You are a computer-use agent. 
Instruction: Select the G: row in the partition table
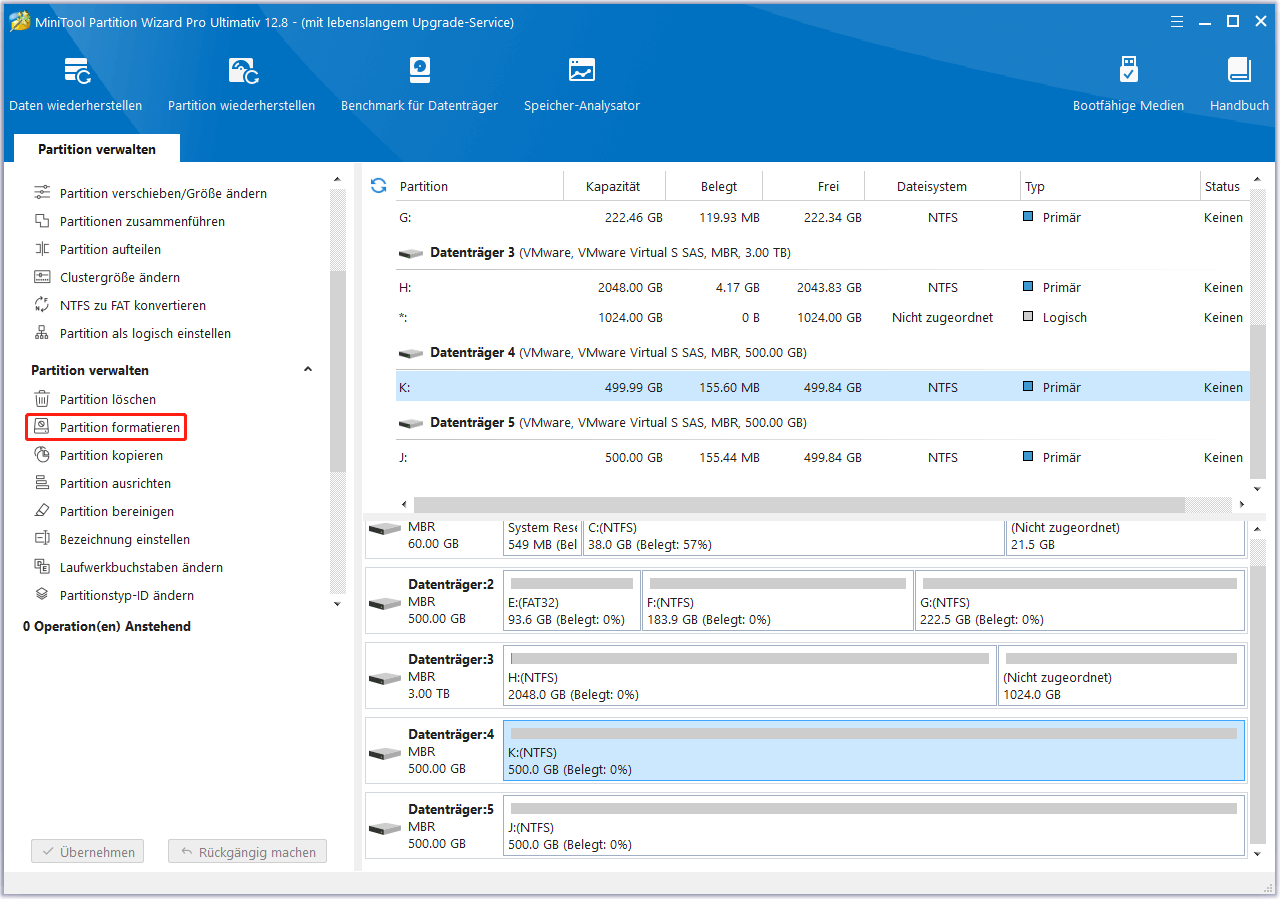[x=822, y=217]
